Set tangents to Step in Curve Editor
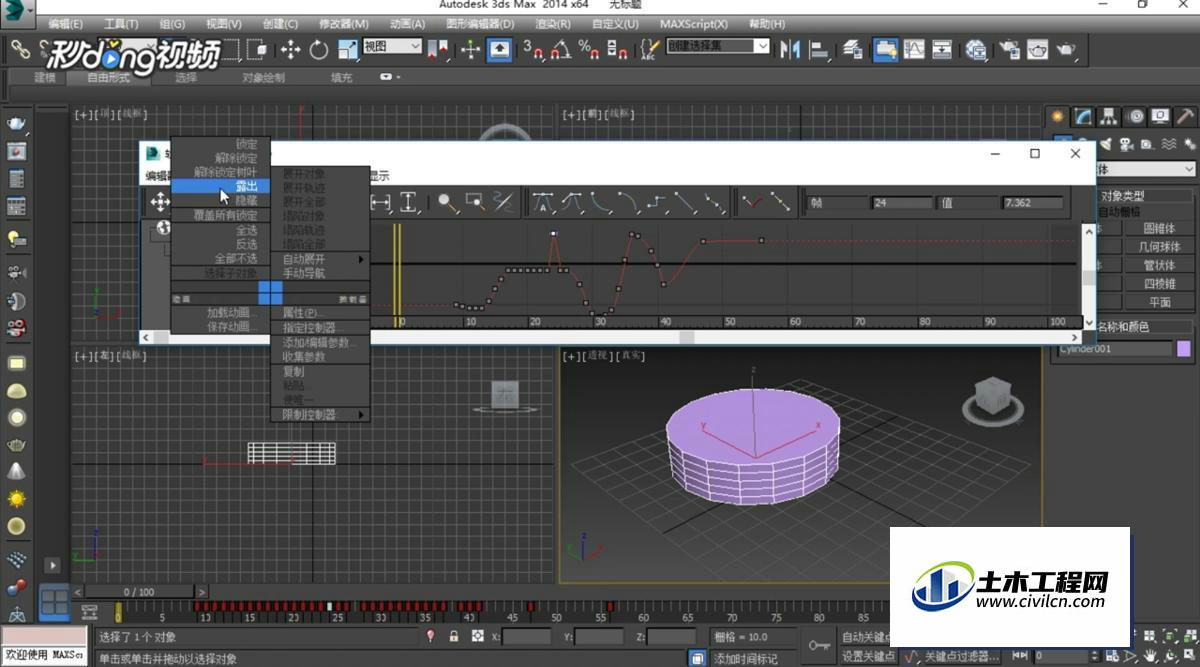1200x667 pixels. pyautogui.click(x=657, y=203)
